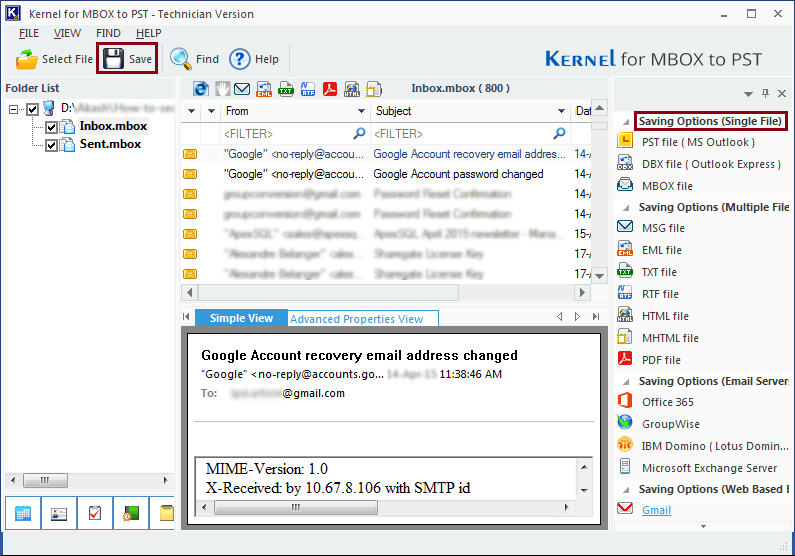This screenshot has height=556, width=795.
Task: Toggle the Inbox.mbox checkbox
Action: click(51, 127)
